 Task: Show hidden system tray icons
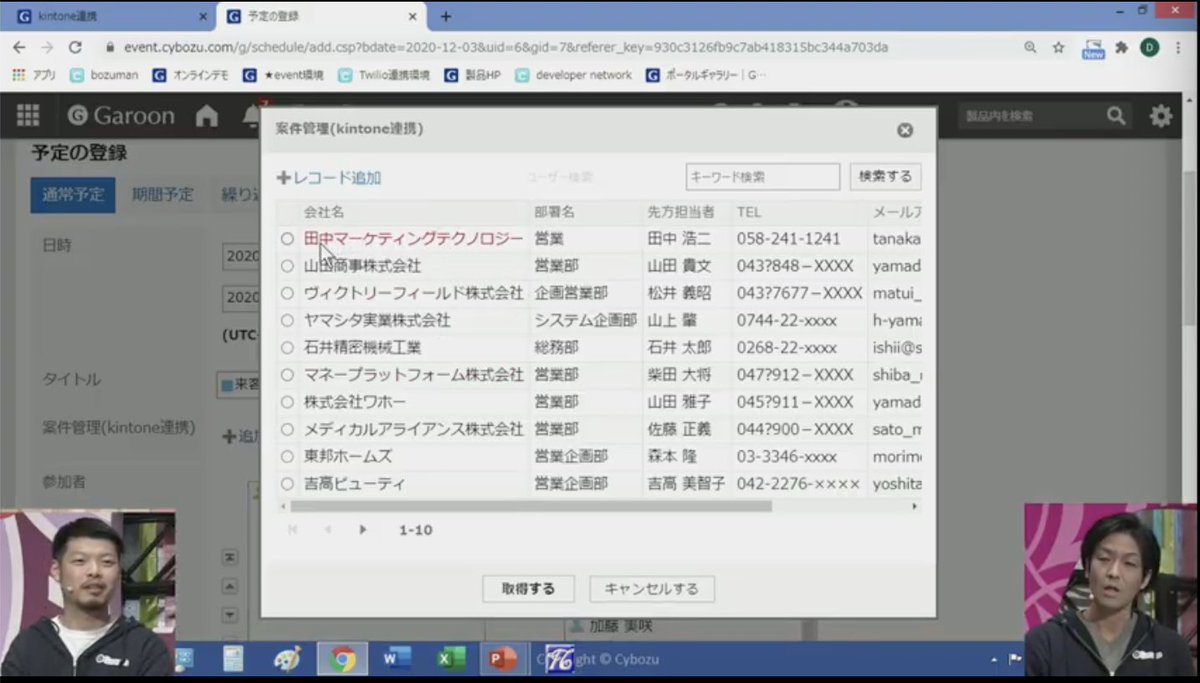coord(994,660)
